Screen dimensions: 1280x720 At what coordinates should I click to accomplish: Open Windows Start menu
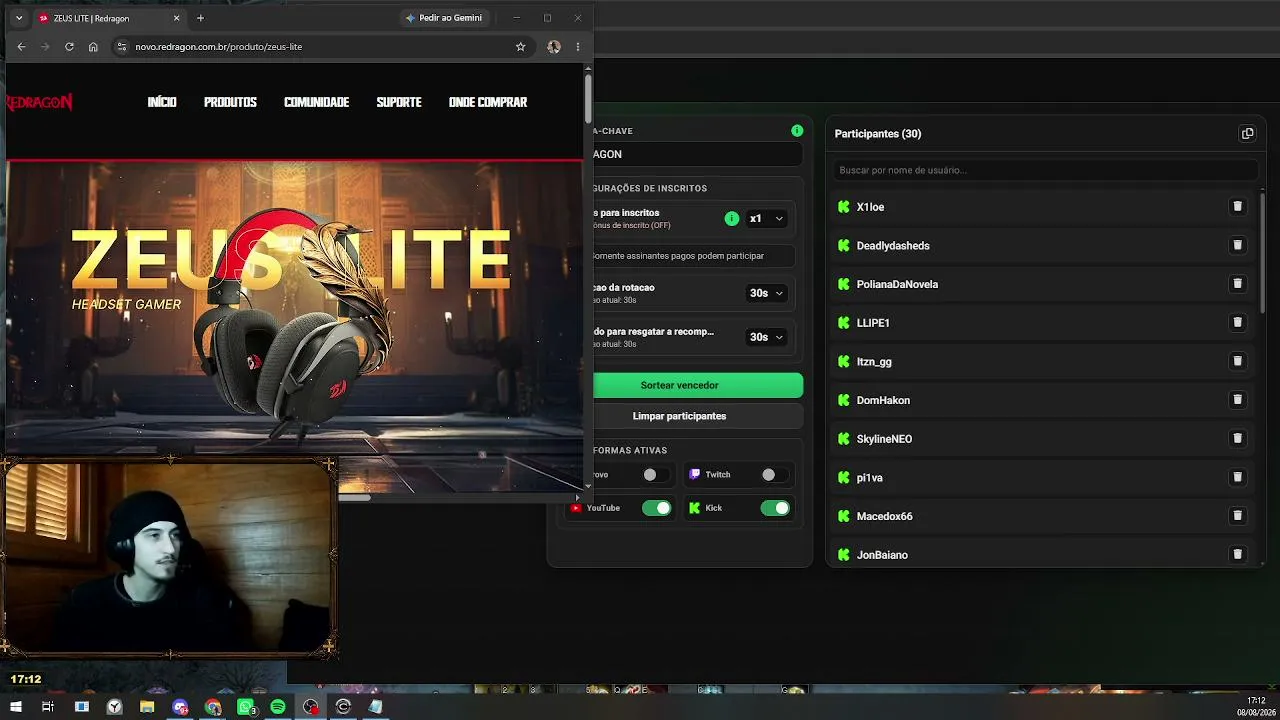15,707
